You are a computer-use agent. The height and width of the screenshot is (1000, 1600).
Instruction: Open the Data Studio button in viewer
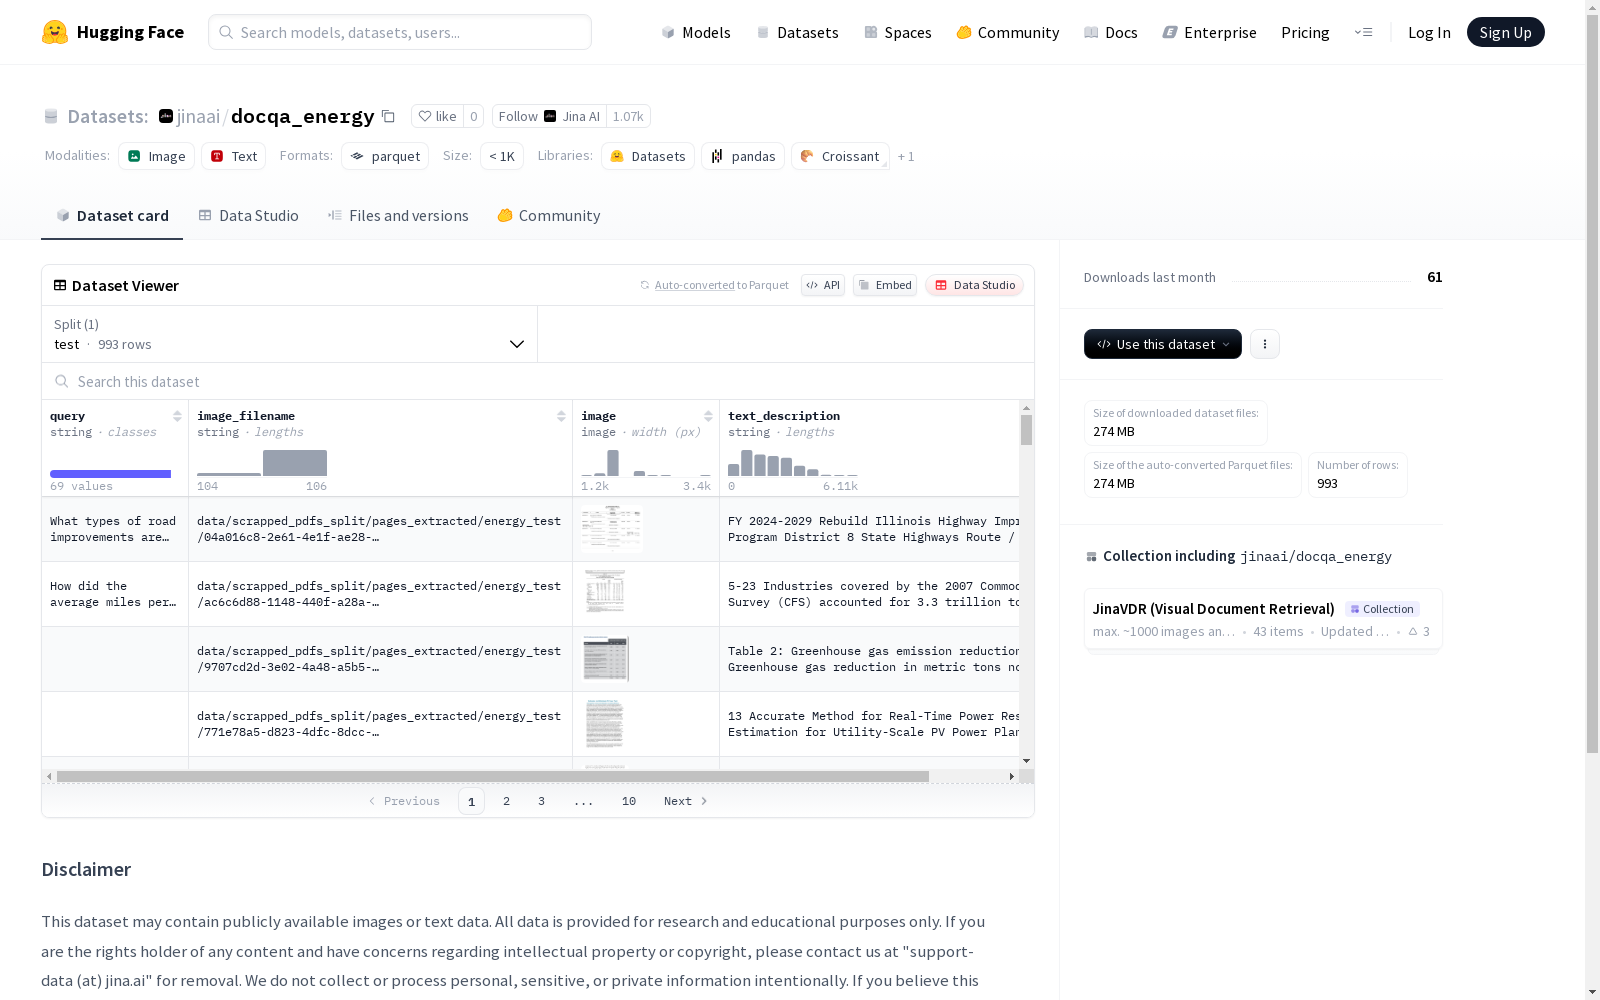click(975, 285)
